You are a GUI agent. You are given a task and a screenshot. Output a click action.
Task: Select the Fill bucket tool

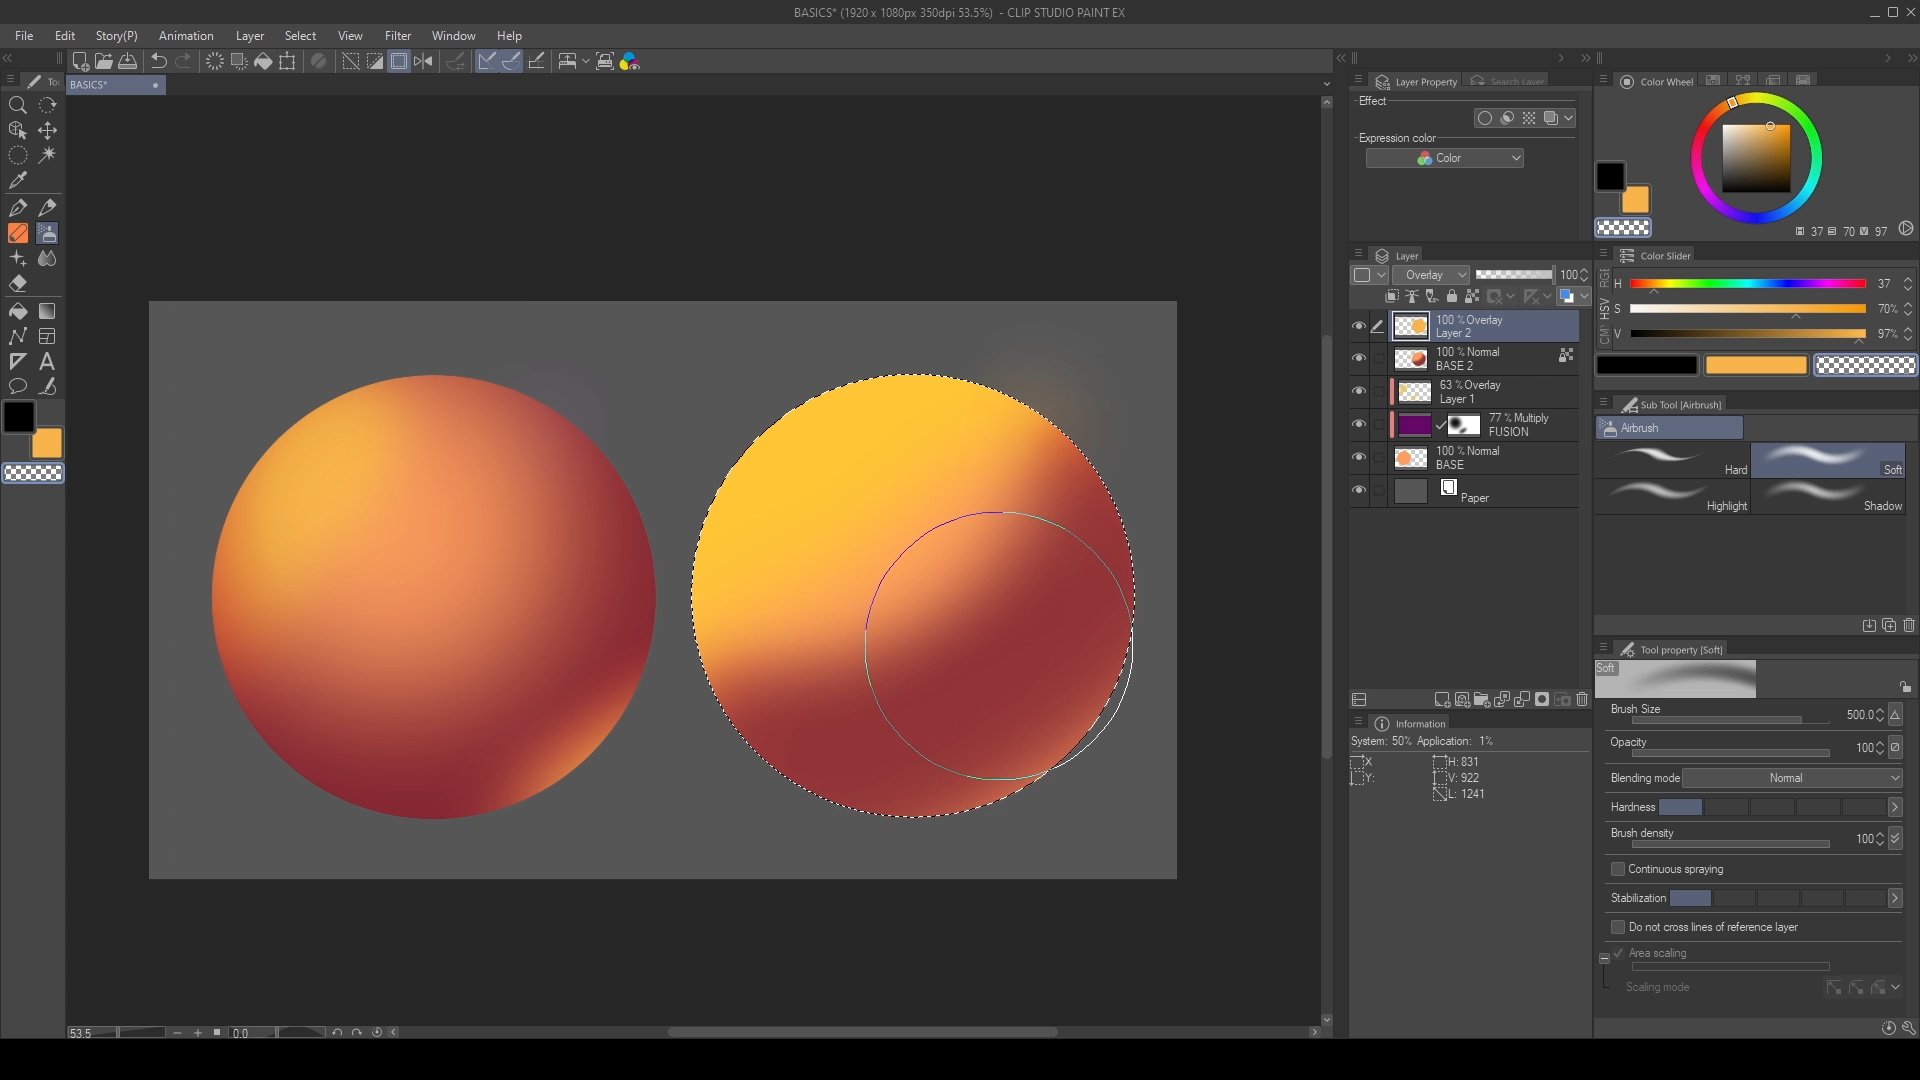pyautogui.click(x=17, y=311)
